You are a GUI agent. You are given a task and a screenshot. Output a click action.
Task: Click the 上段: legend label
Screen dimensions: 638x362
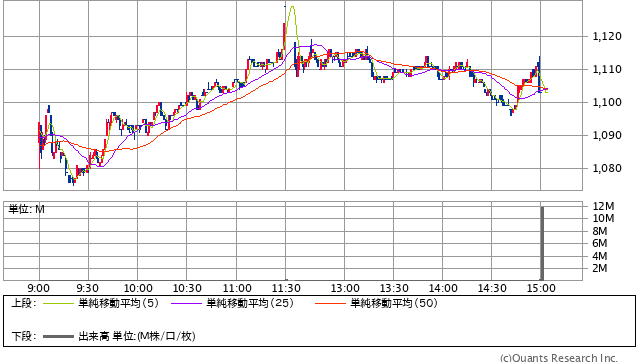click(24, 303)
